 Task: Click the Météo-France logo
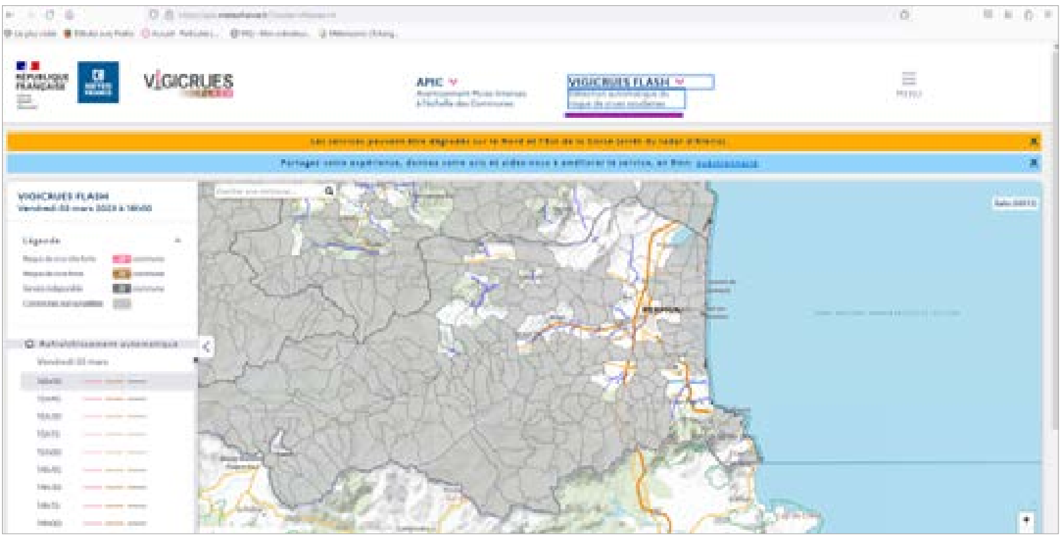98,82
